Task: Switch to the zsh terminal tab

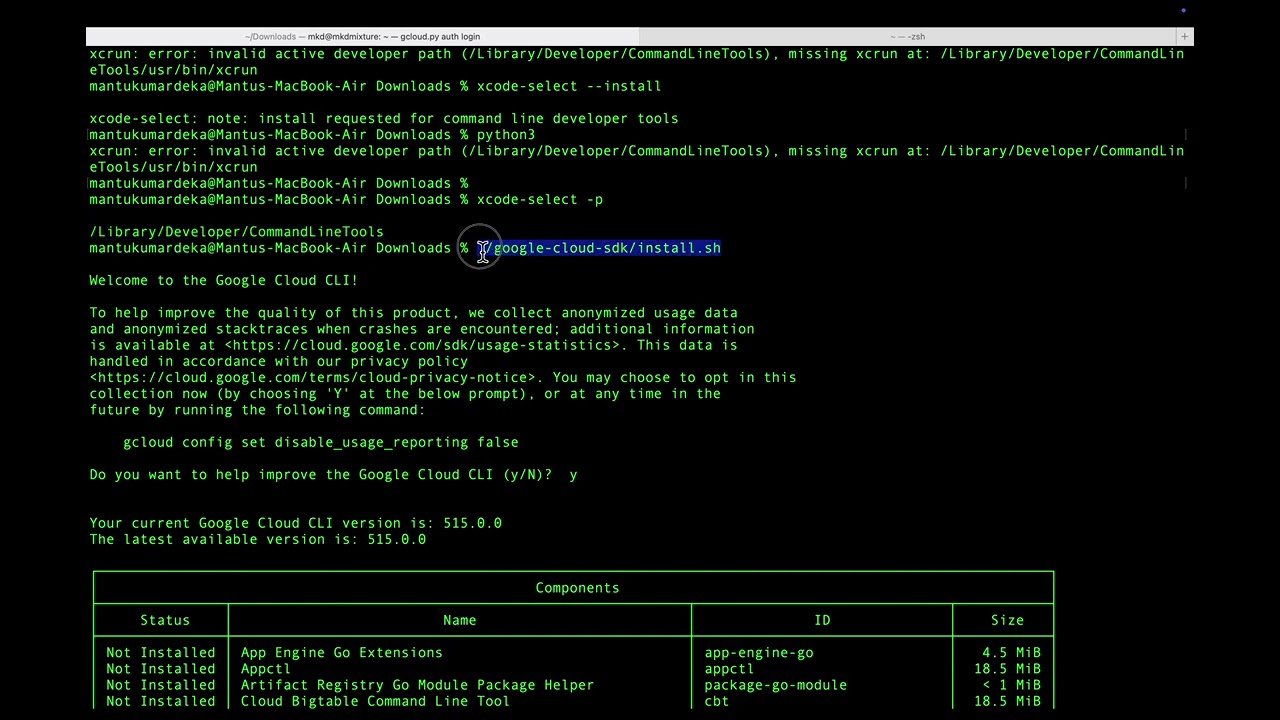Action: coord(907,36)
